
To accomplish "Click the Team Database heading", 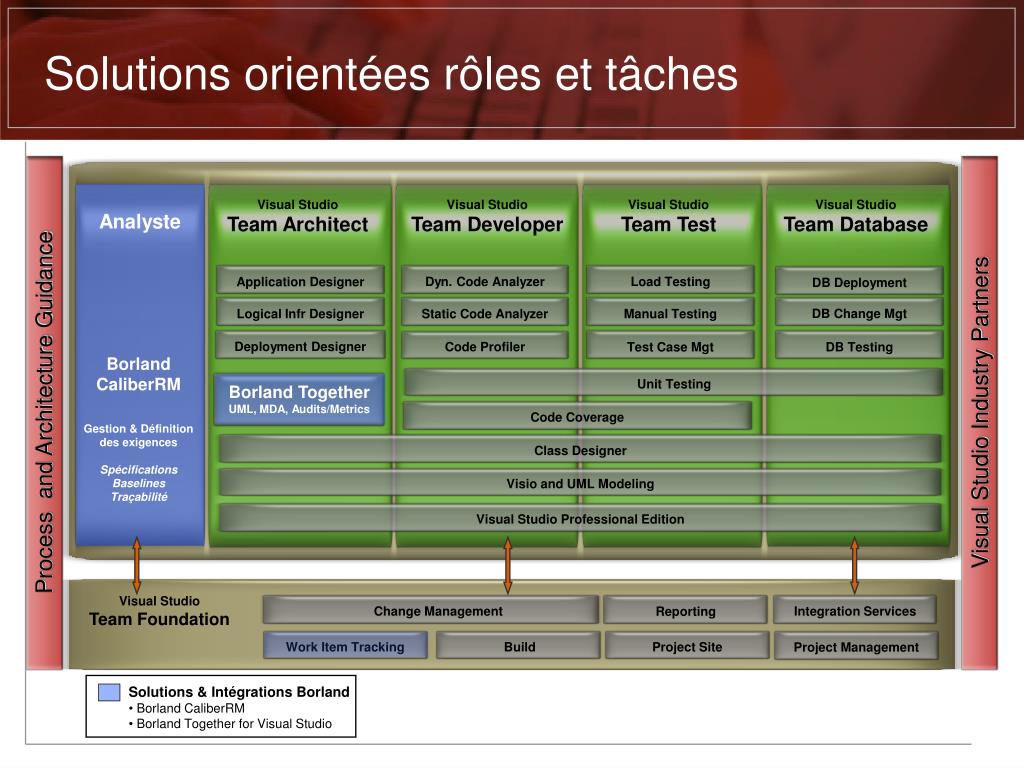I will click(x=856, y=224).
